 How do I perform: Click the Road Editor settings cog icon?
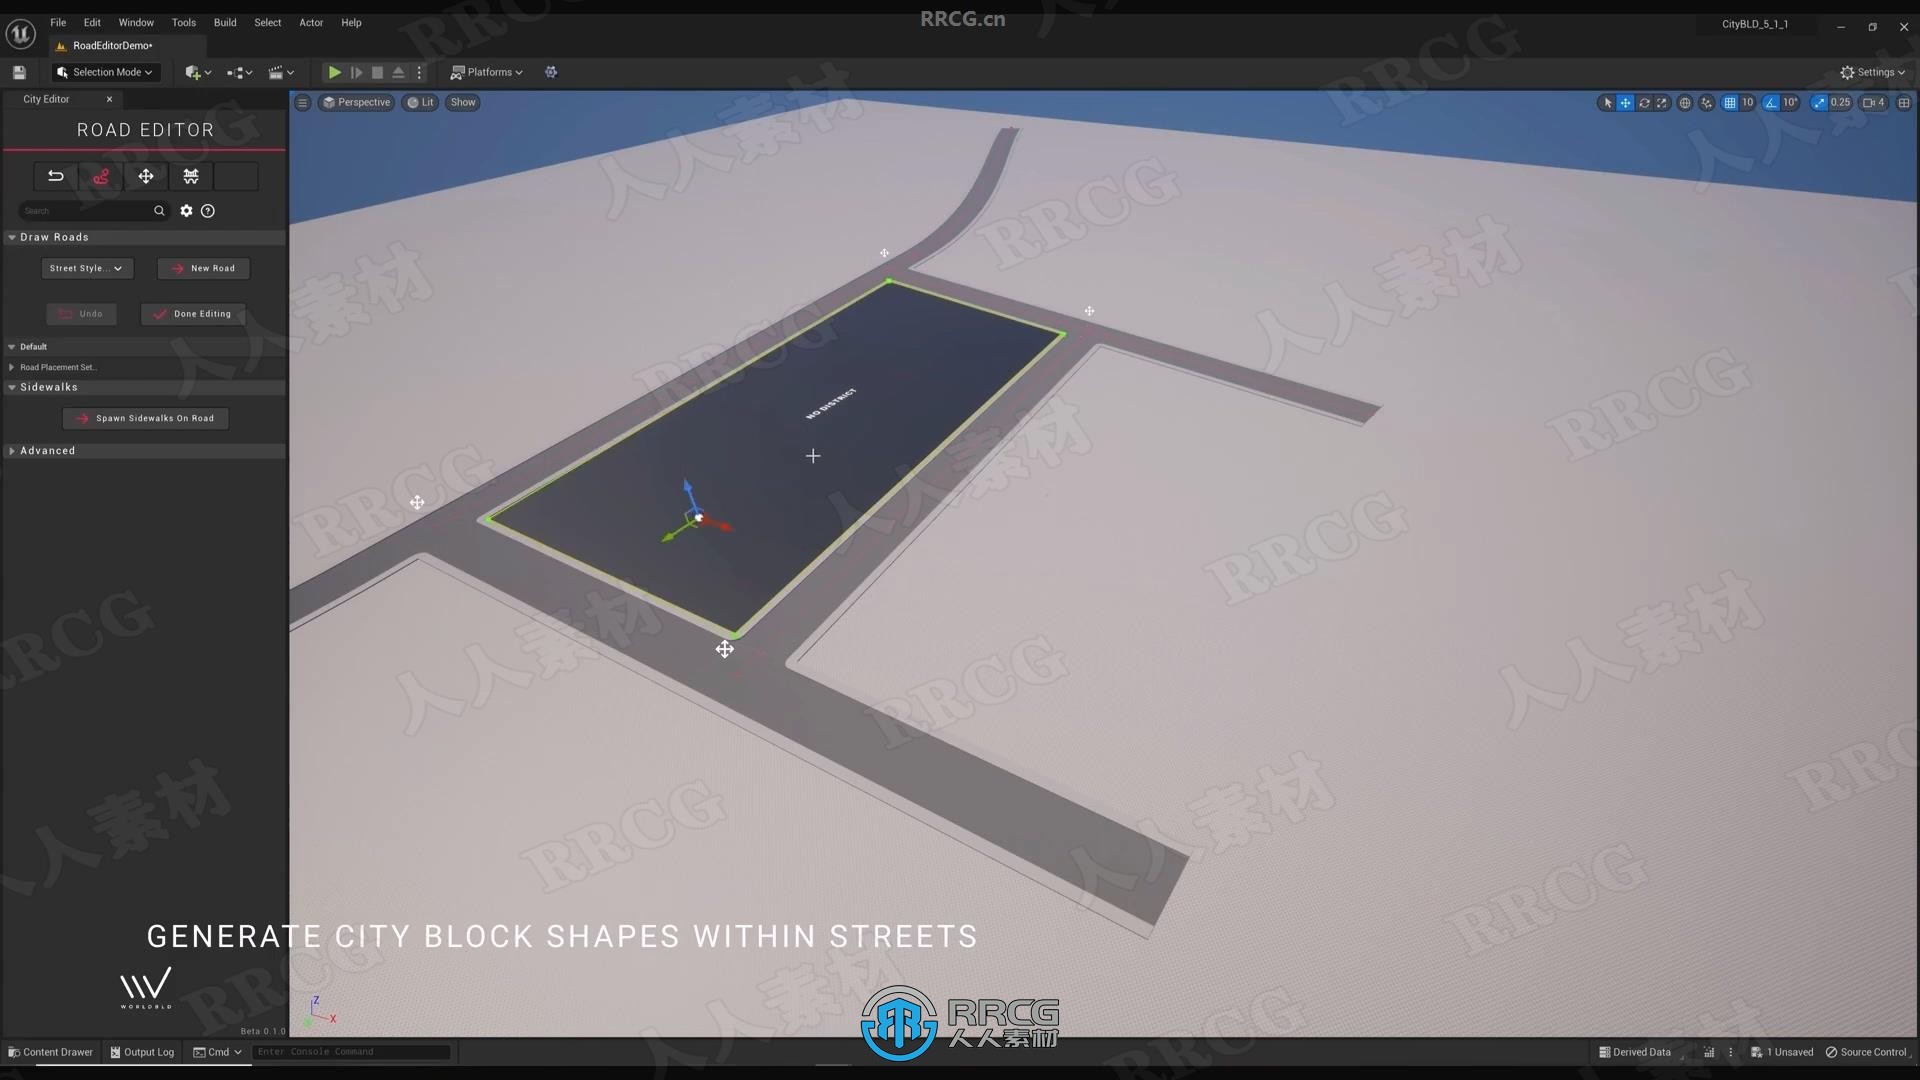(186, 211)
